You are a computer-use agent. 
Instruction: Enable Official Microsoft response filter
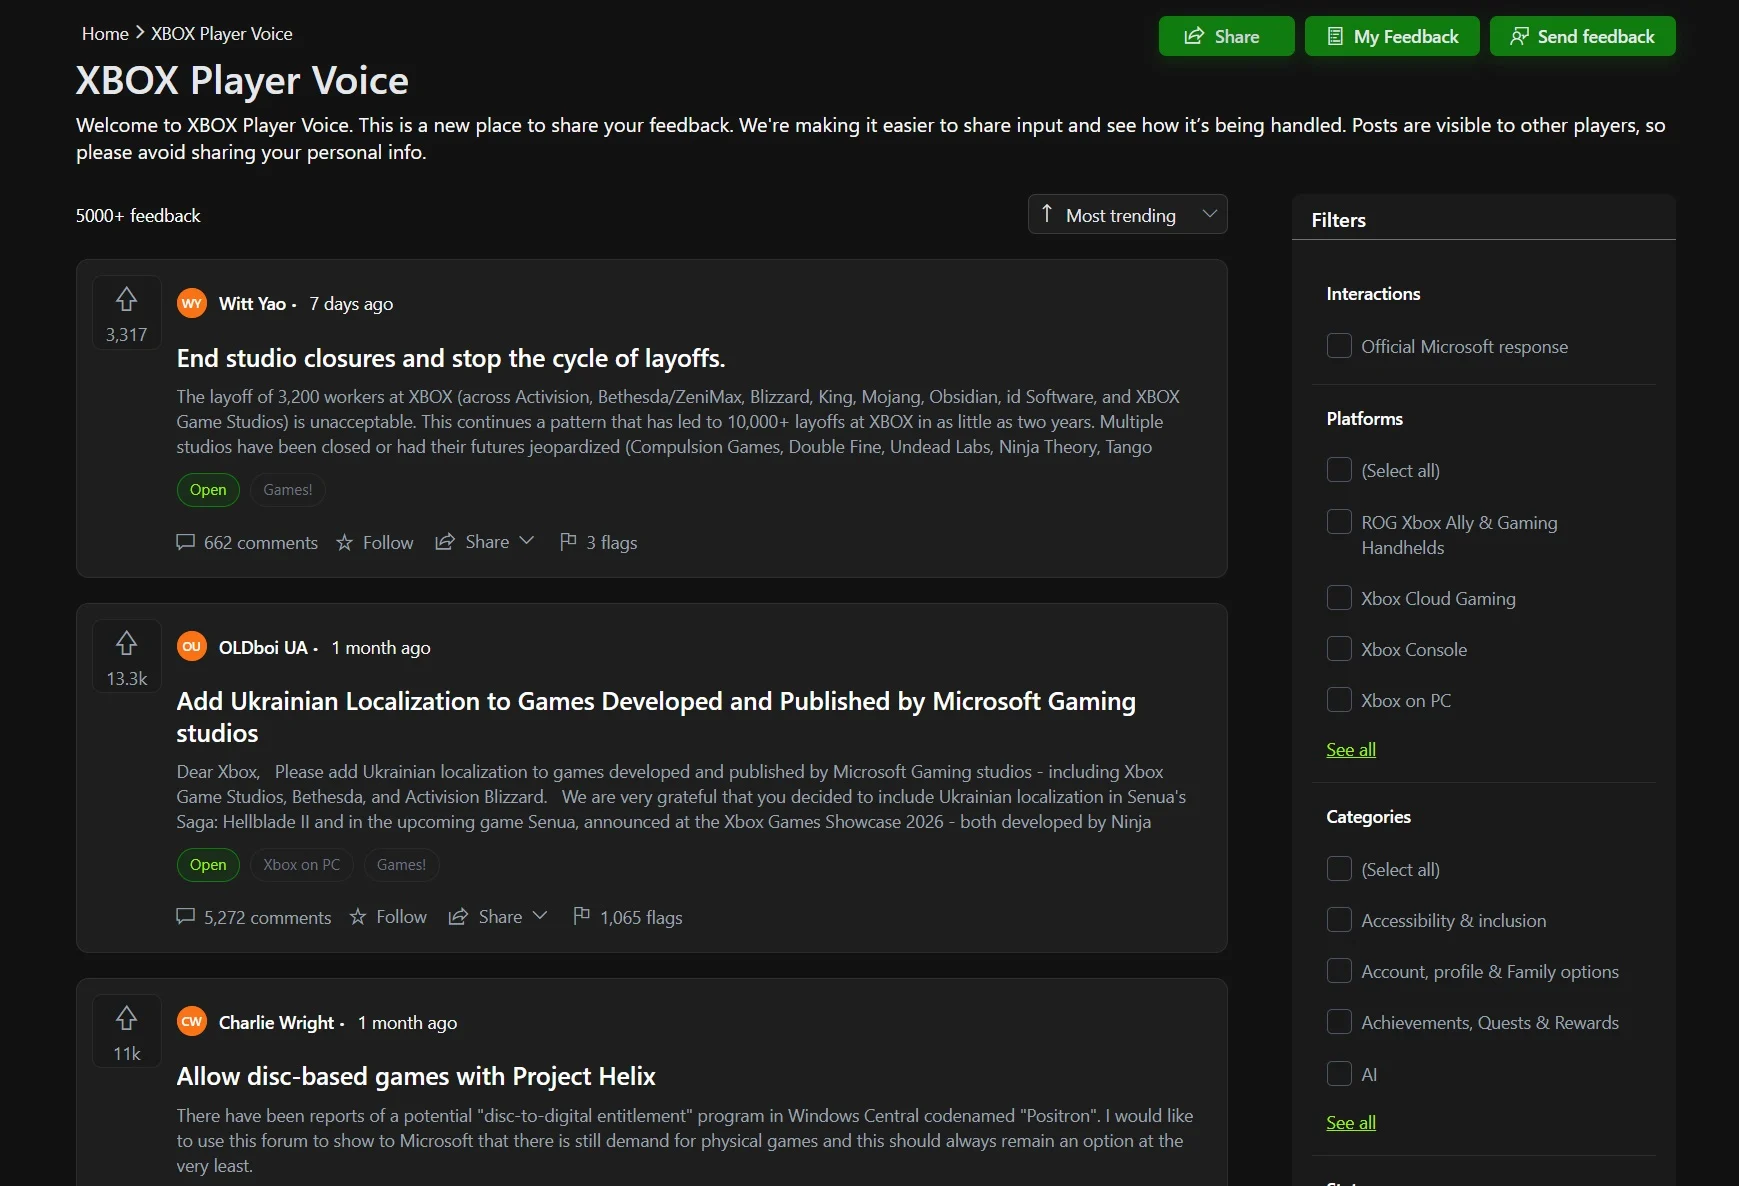point(1339,346)
